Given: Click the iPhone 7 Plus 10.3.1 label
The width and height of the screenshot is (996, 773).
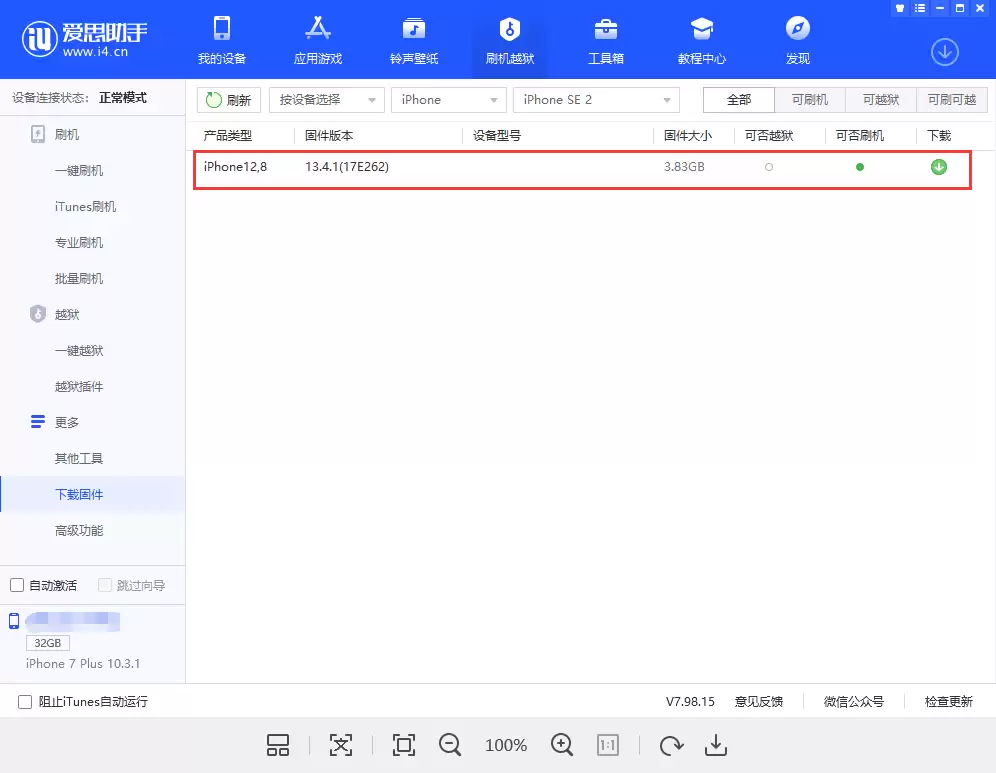Looking at the screenshot, I should pyautogui.click(x=83, y=663).
